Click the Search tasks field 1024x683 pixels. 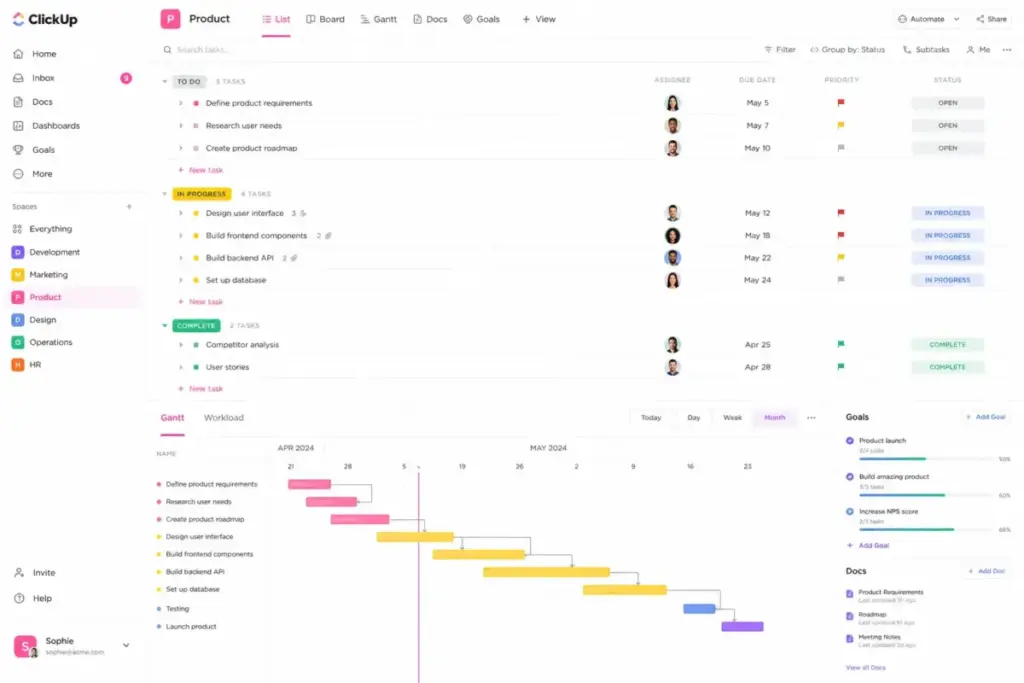202,50
